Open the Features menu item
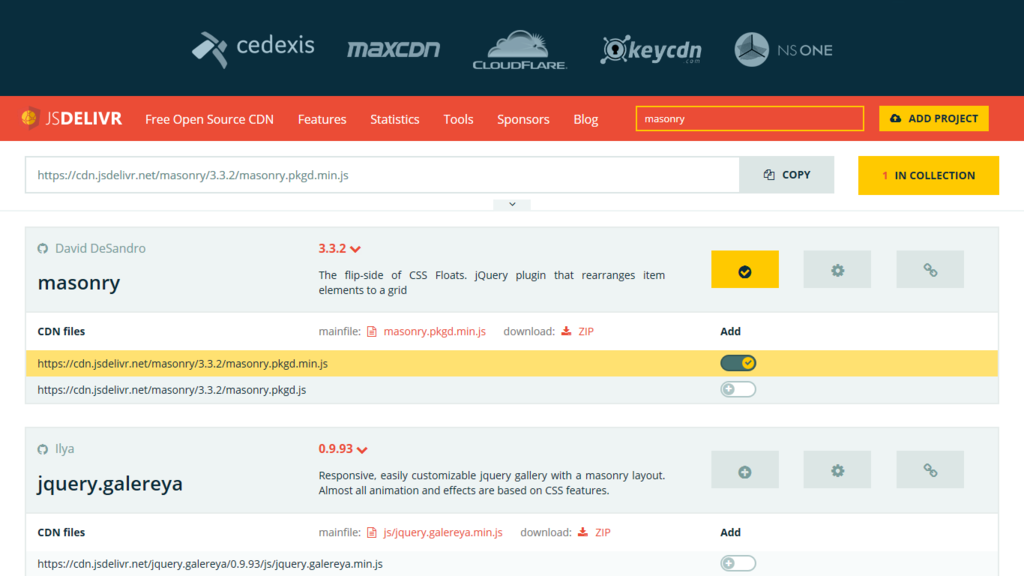Screen dimensions: 1024x576 (322, 119)
